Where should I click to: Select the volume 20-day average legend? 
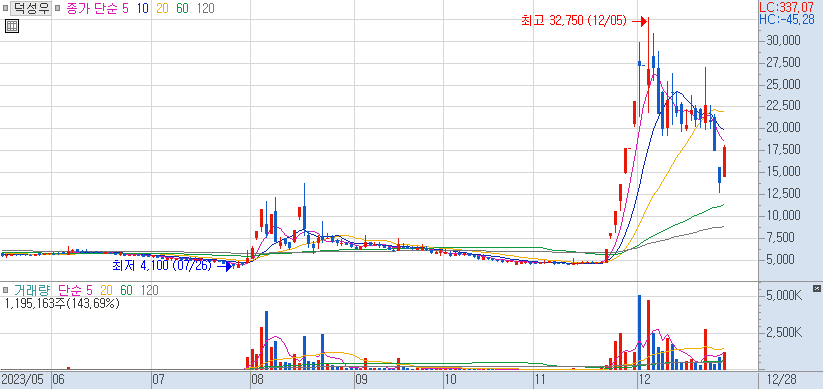pyautogui.click(x=107, y=290)
